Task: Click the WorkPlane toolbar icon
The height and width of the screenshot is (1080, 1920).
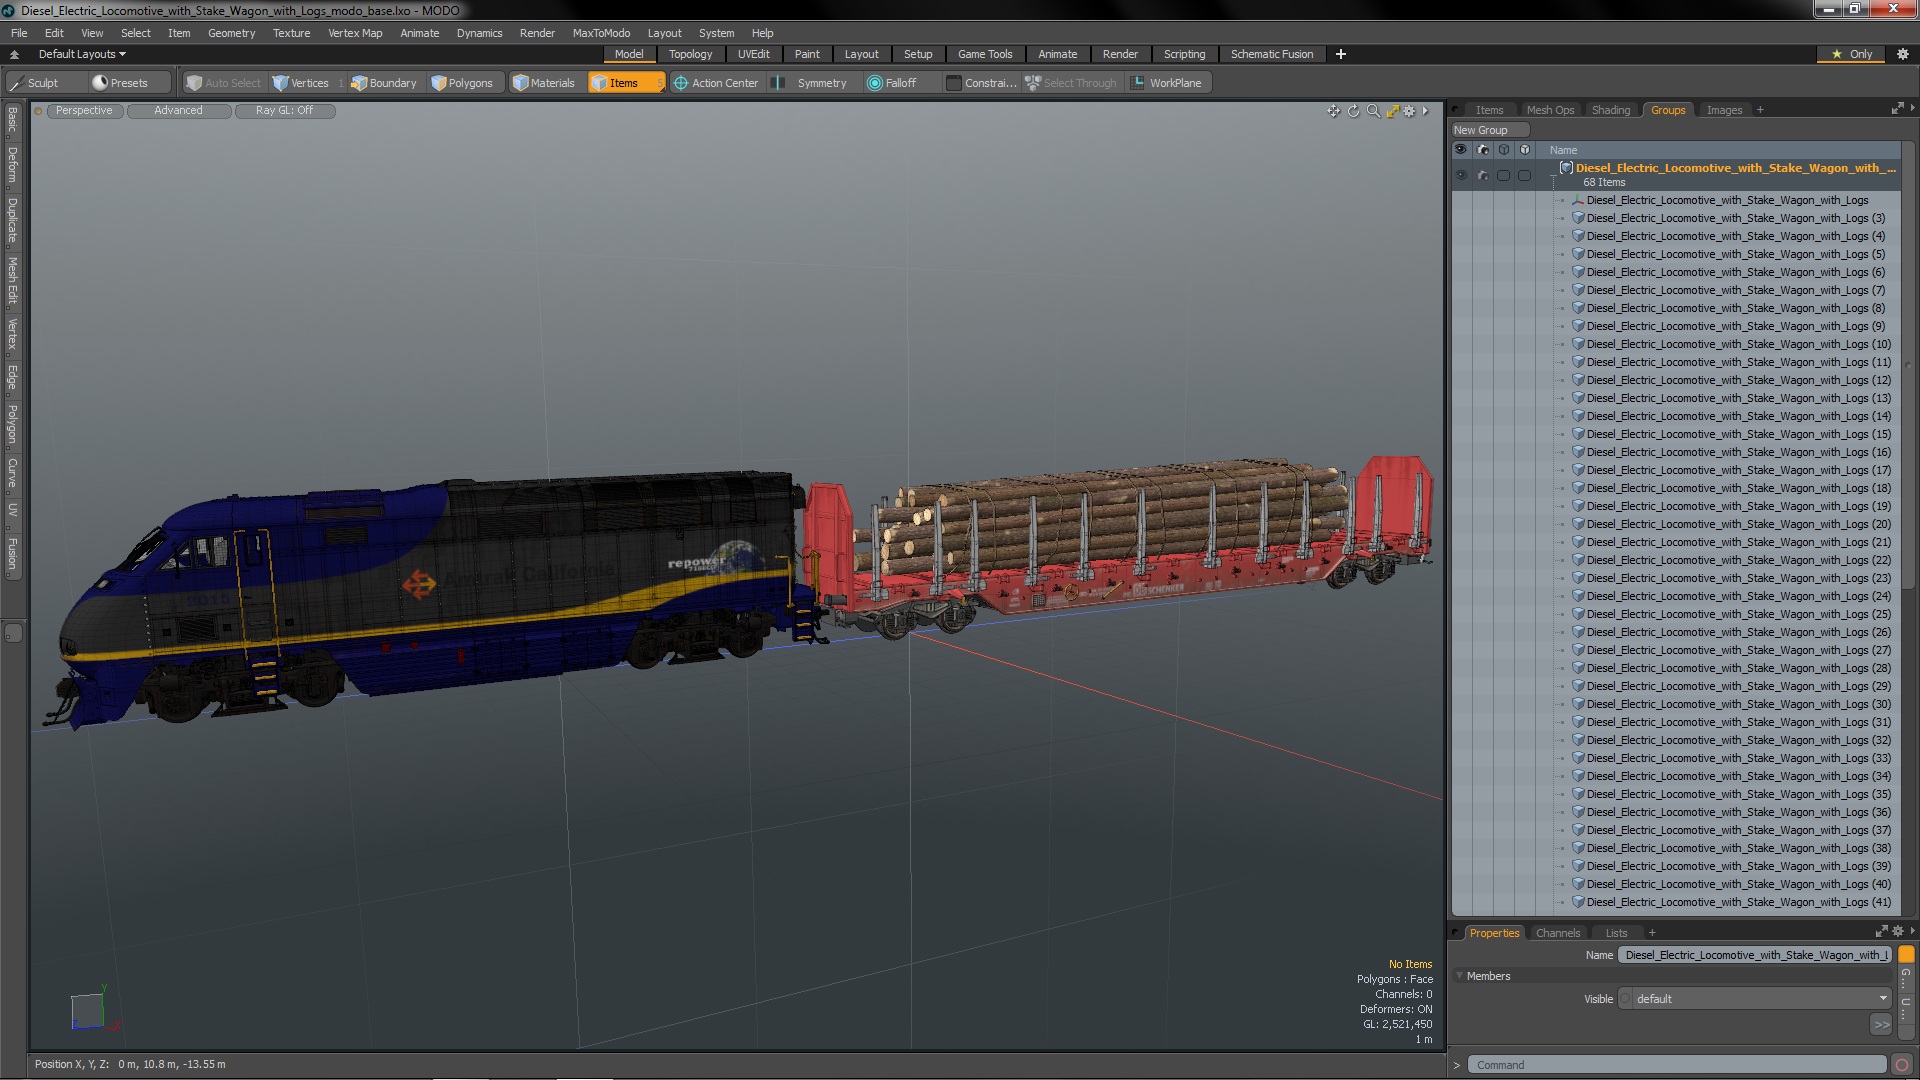Action: point(1137,83)
